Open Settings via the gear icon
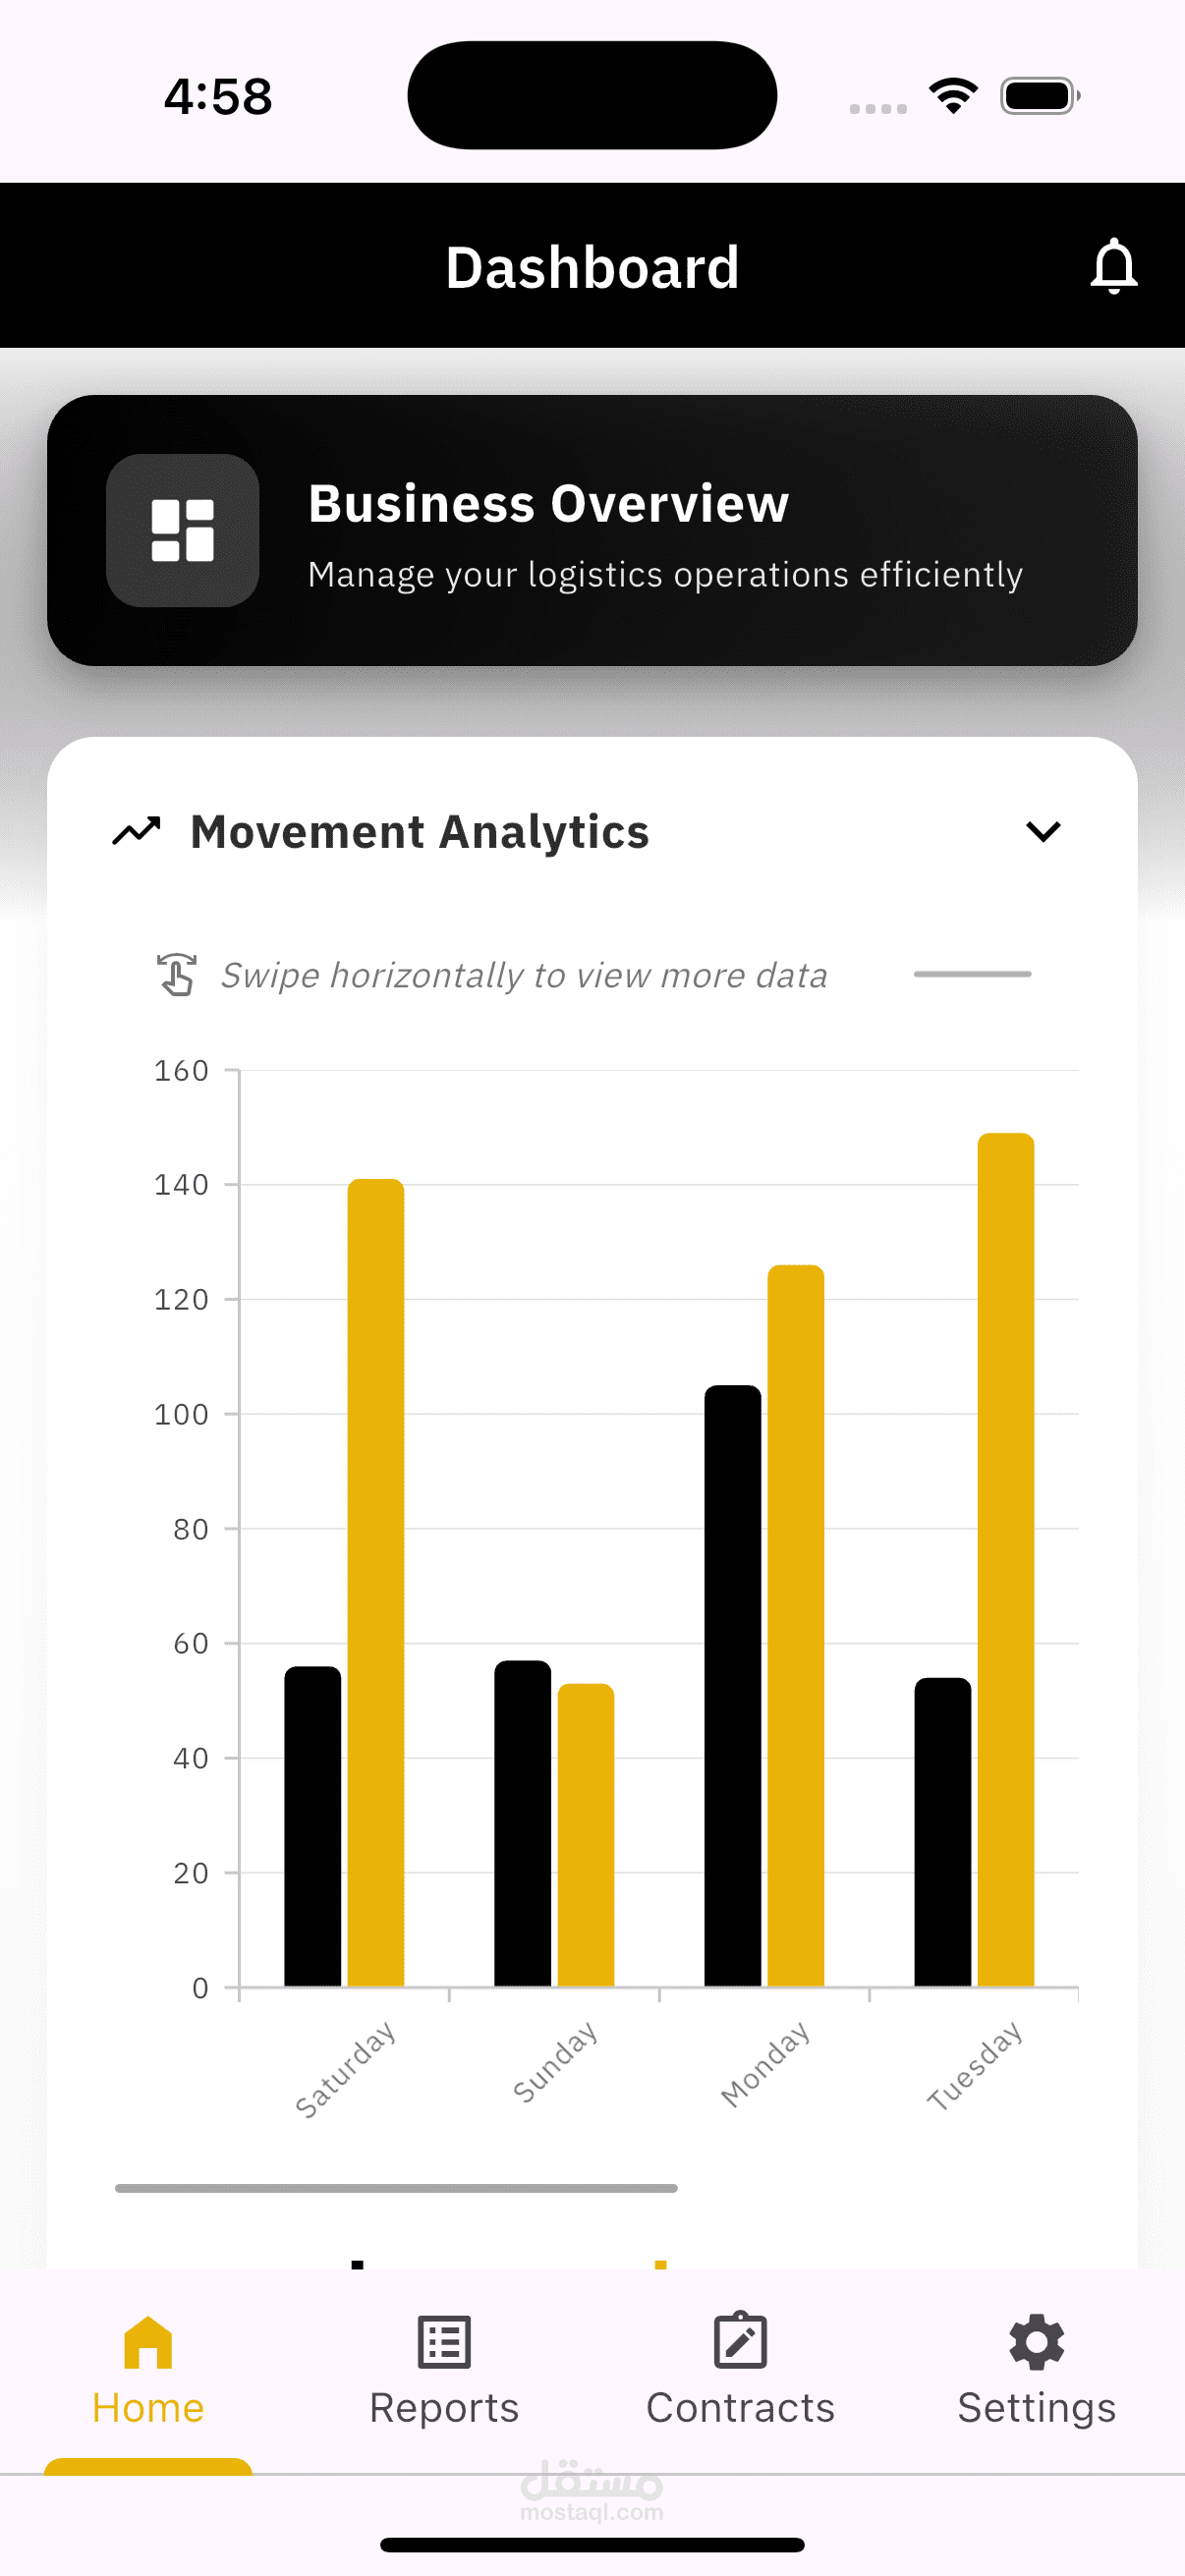The height and width of the screenshot is (2576, 1185). [x=1036, y=2342]
